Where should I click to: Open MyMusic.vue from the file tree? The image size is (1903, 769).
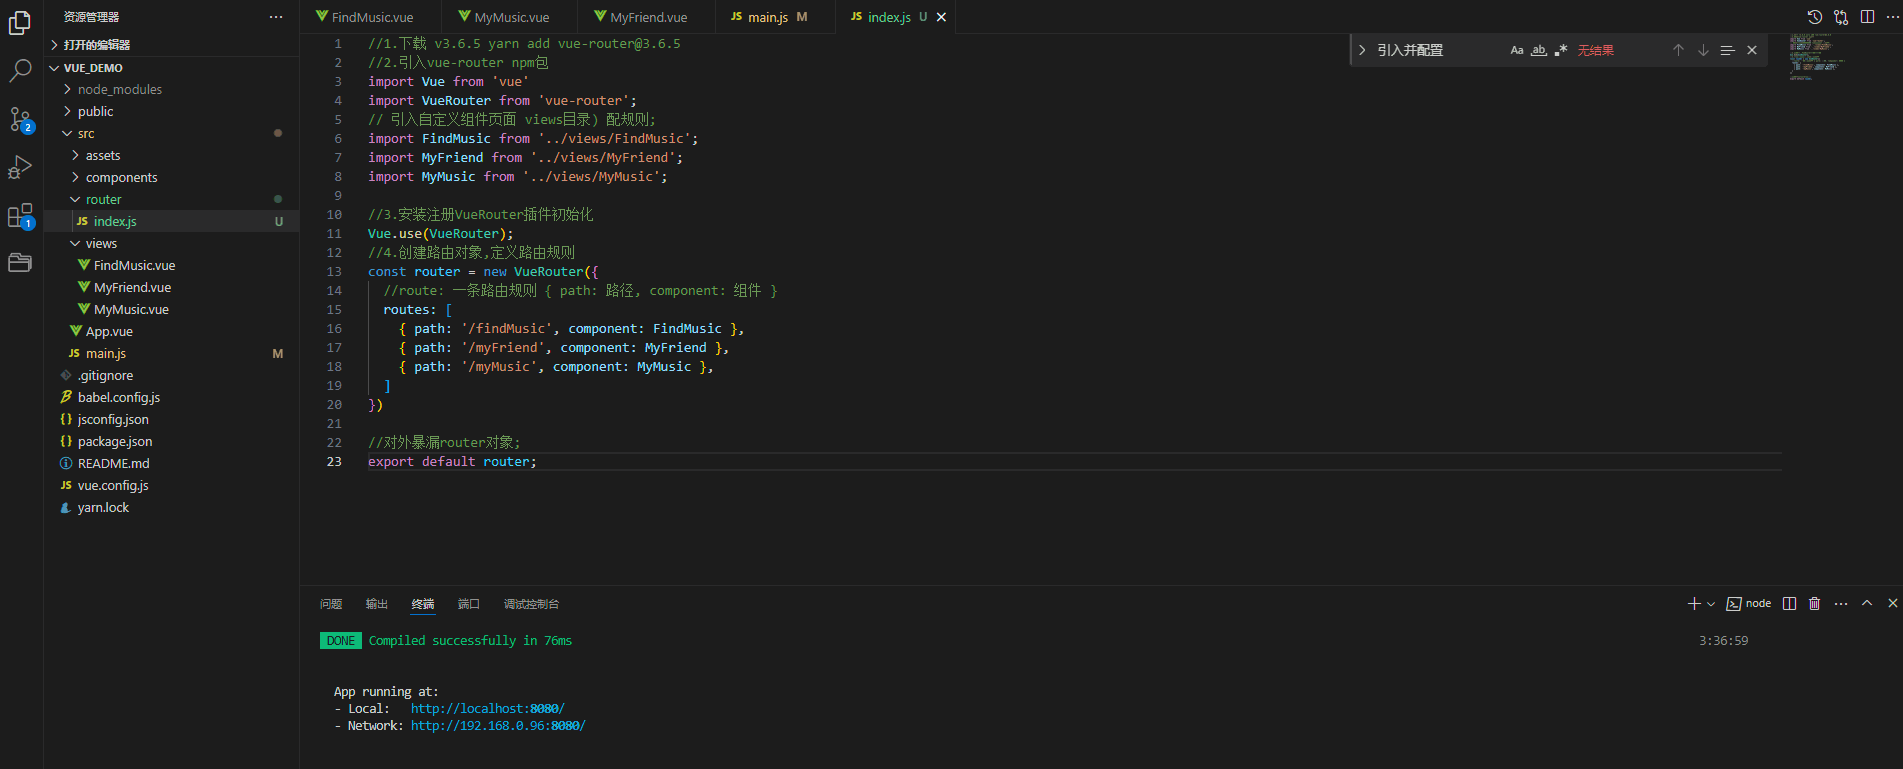point(171,309)
